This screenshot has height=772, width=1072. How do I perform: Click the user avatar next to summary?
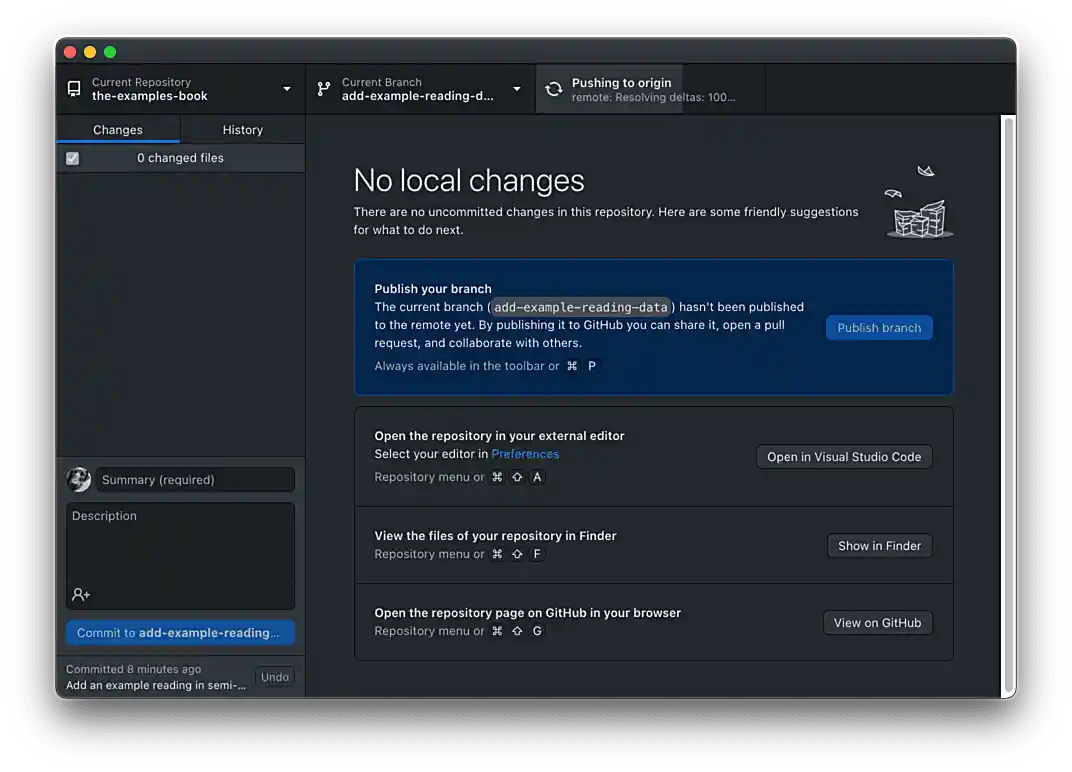click(79, 480)
